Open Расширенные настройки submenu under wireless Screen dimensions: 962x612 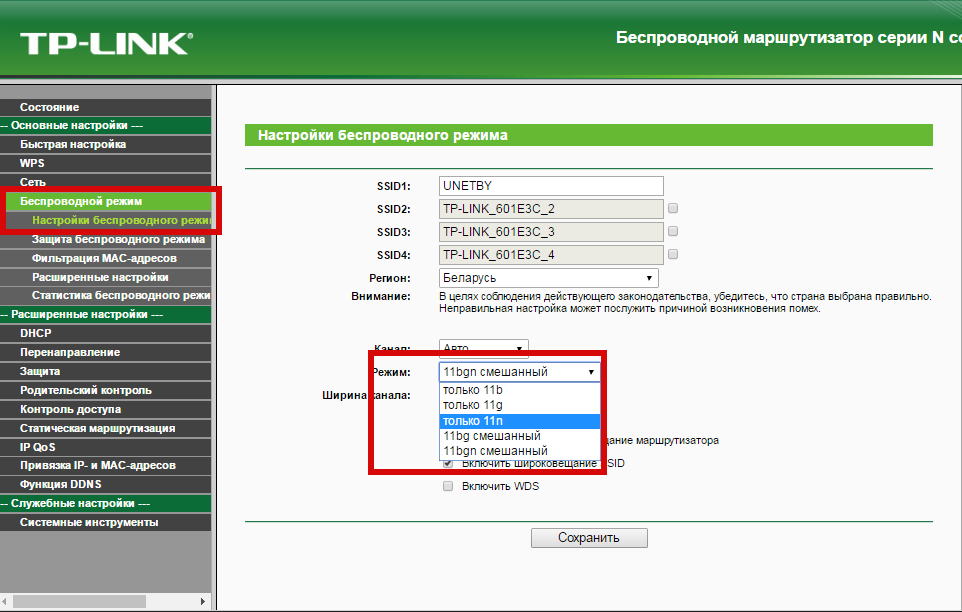(106, 277)
